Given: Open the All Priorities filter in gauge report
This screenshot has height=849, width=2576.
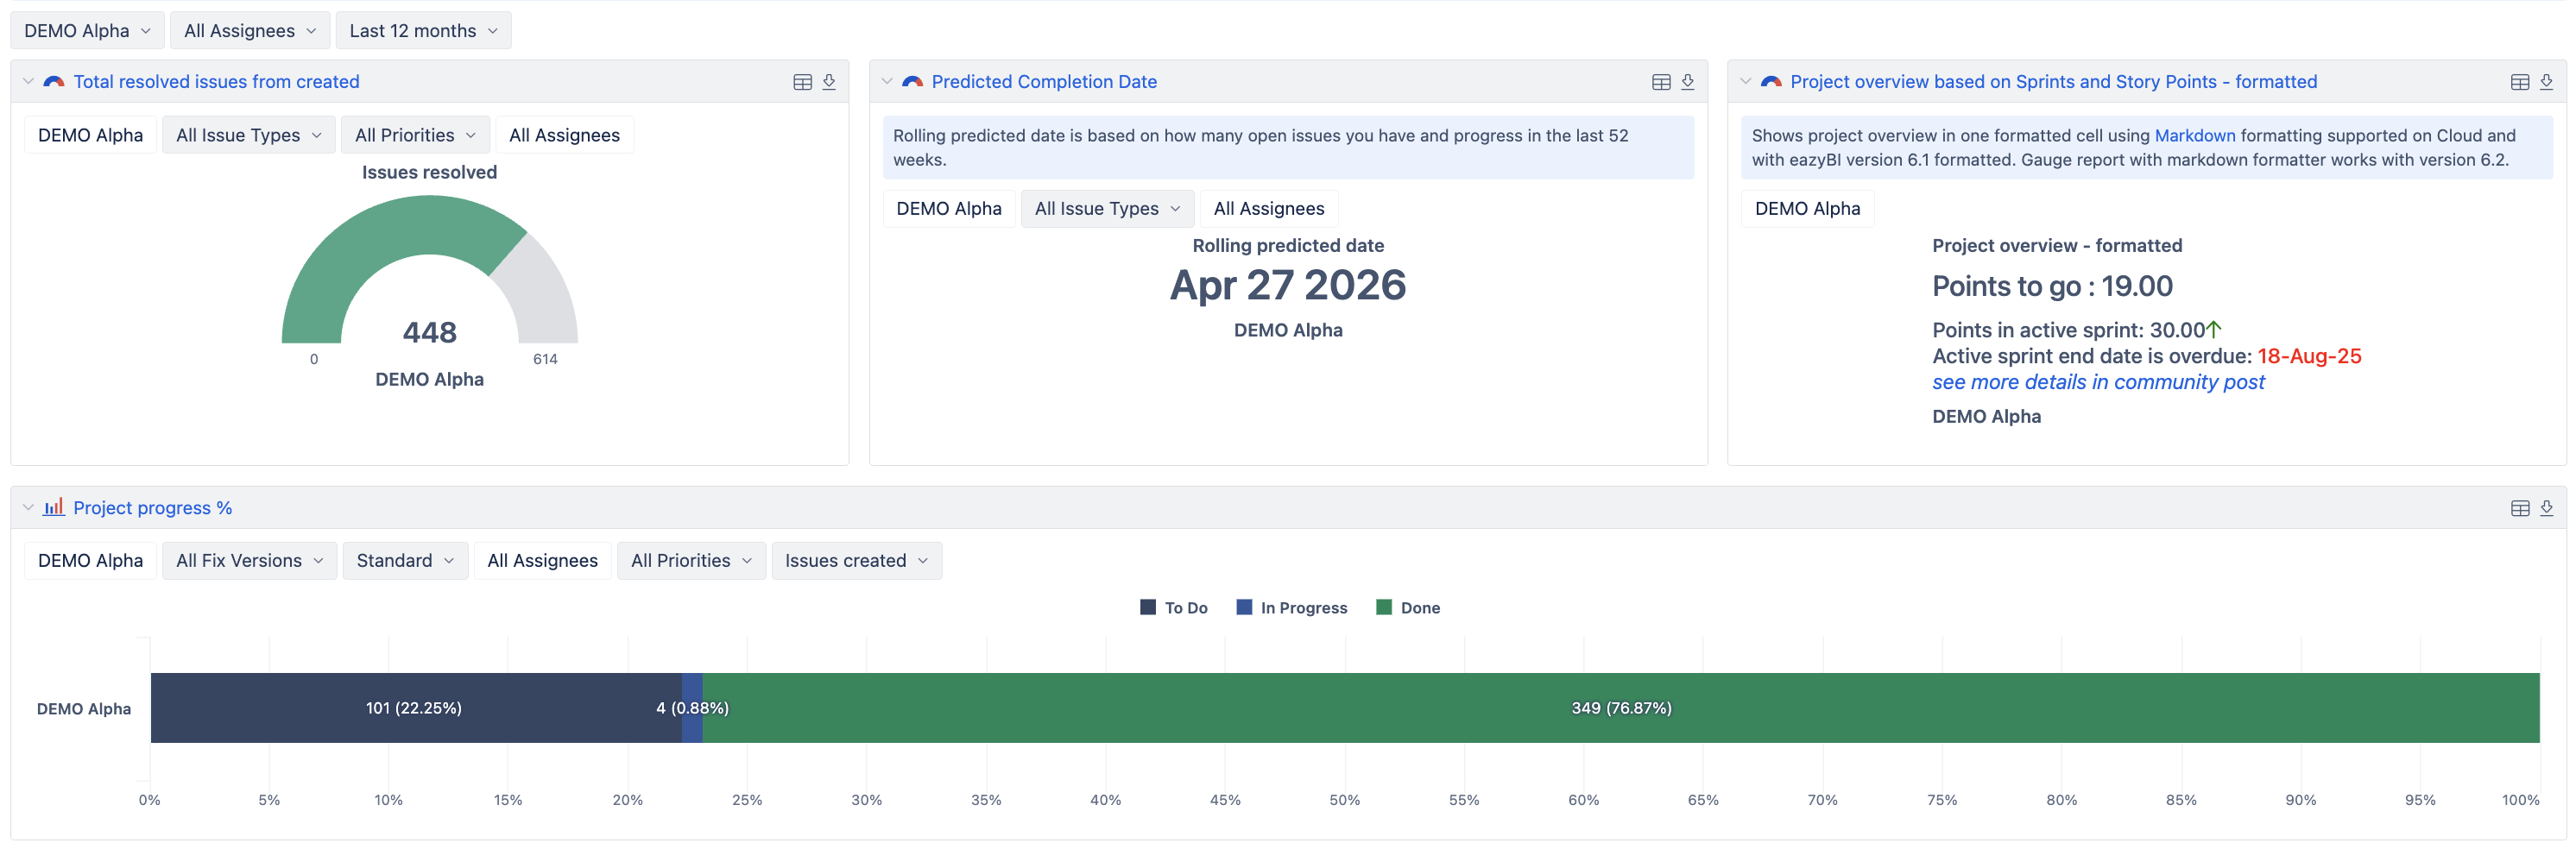Looking at the screenshot, I should tap(415, 135).
